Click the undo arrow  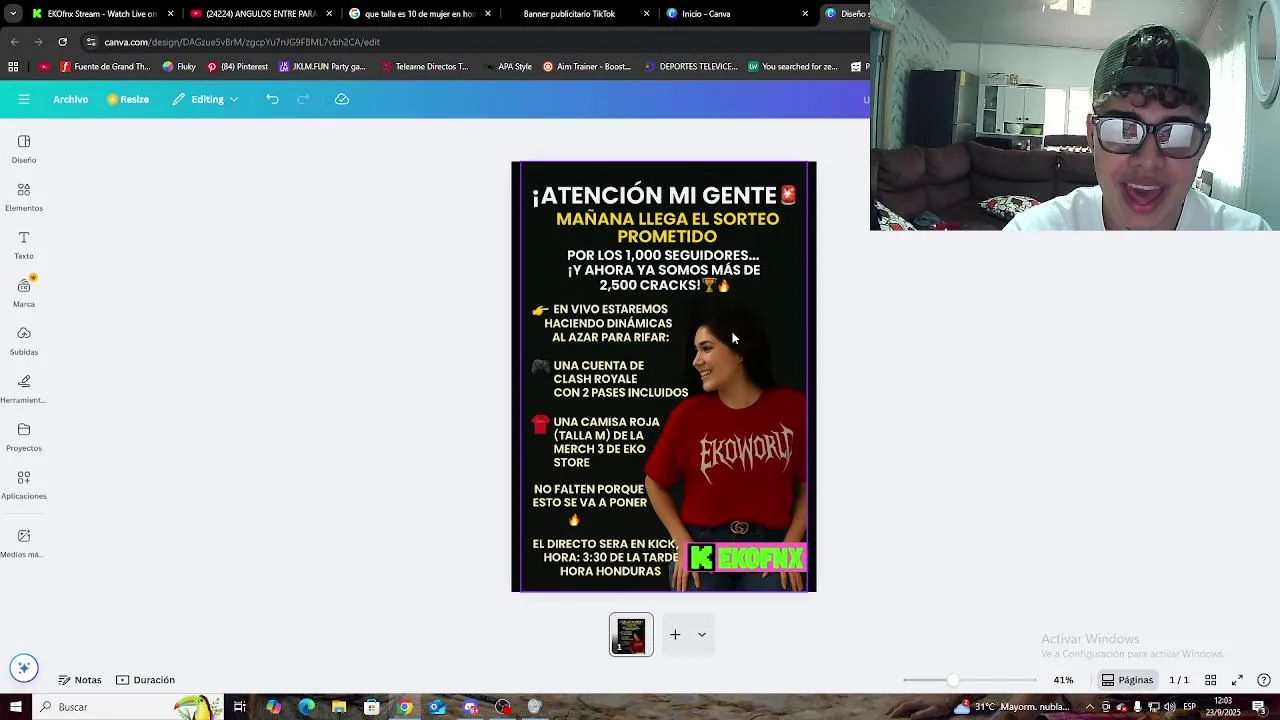coord(272,99)
